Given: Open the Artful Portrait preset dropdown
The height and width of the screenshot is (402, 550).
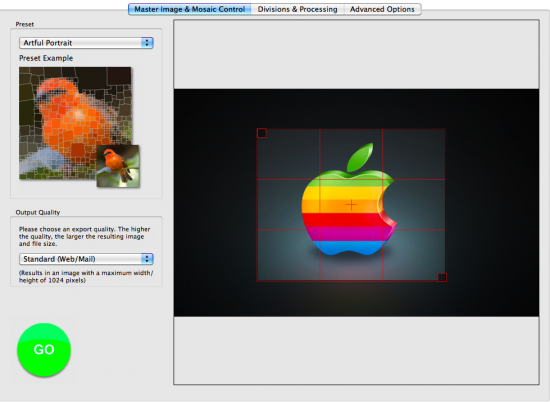Looking at the screenshot, I should coord(86,43).
